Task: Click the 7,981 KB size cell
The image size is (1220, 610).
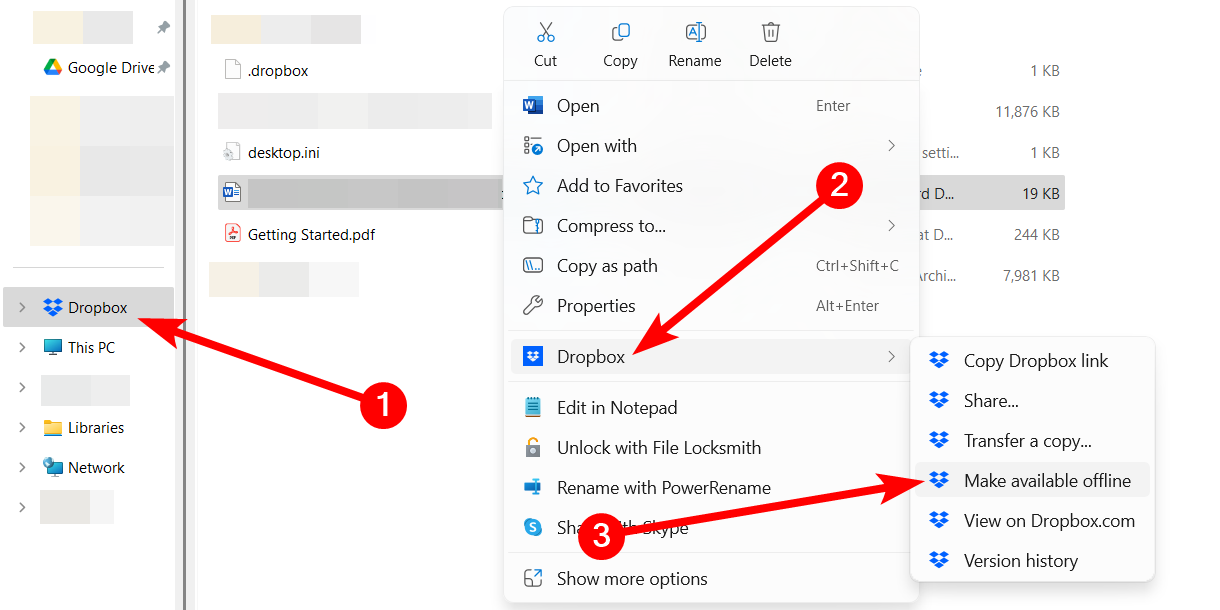Action: (x=1030, y=276)
